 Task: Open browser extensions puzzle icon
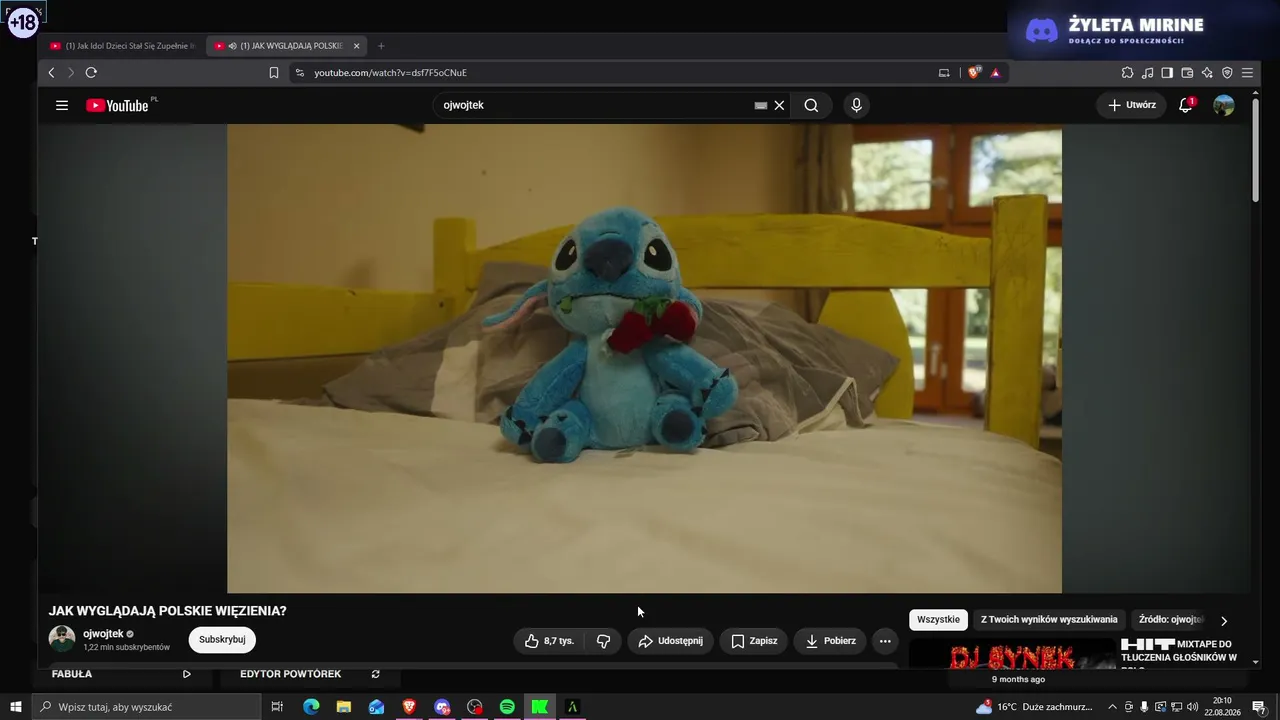pyautogui.click(x=1128, y=72)
